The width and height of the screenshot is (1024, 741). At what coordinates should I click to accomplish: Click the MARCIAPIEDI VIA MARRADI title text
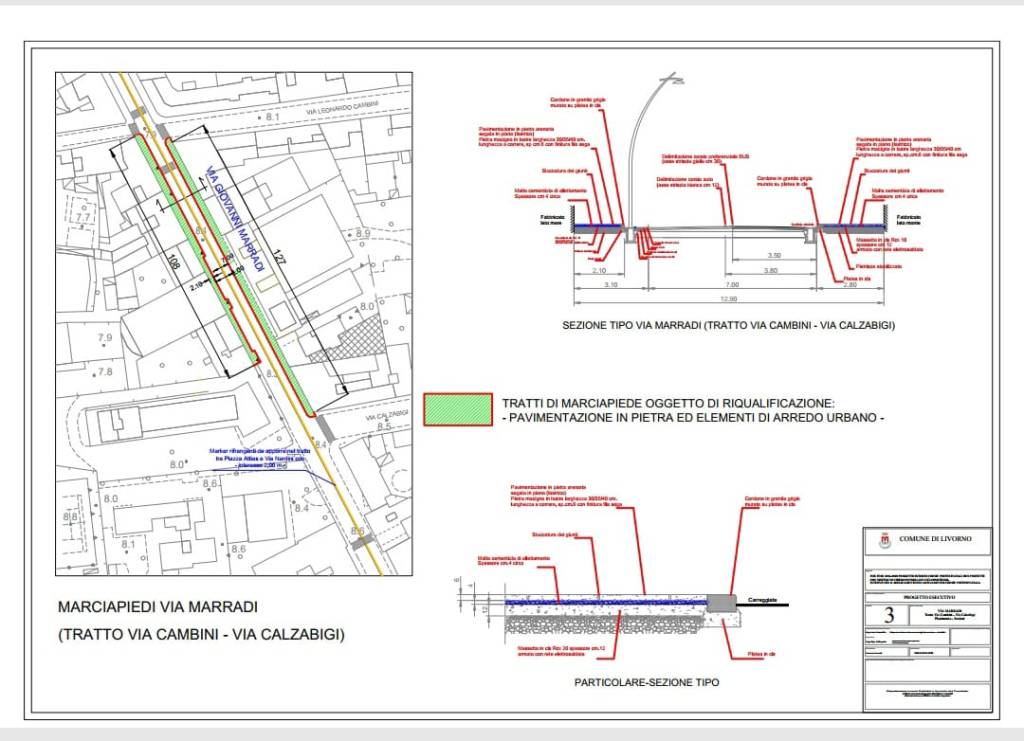pyautogui.click(x=158, y=607)
